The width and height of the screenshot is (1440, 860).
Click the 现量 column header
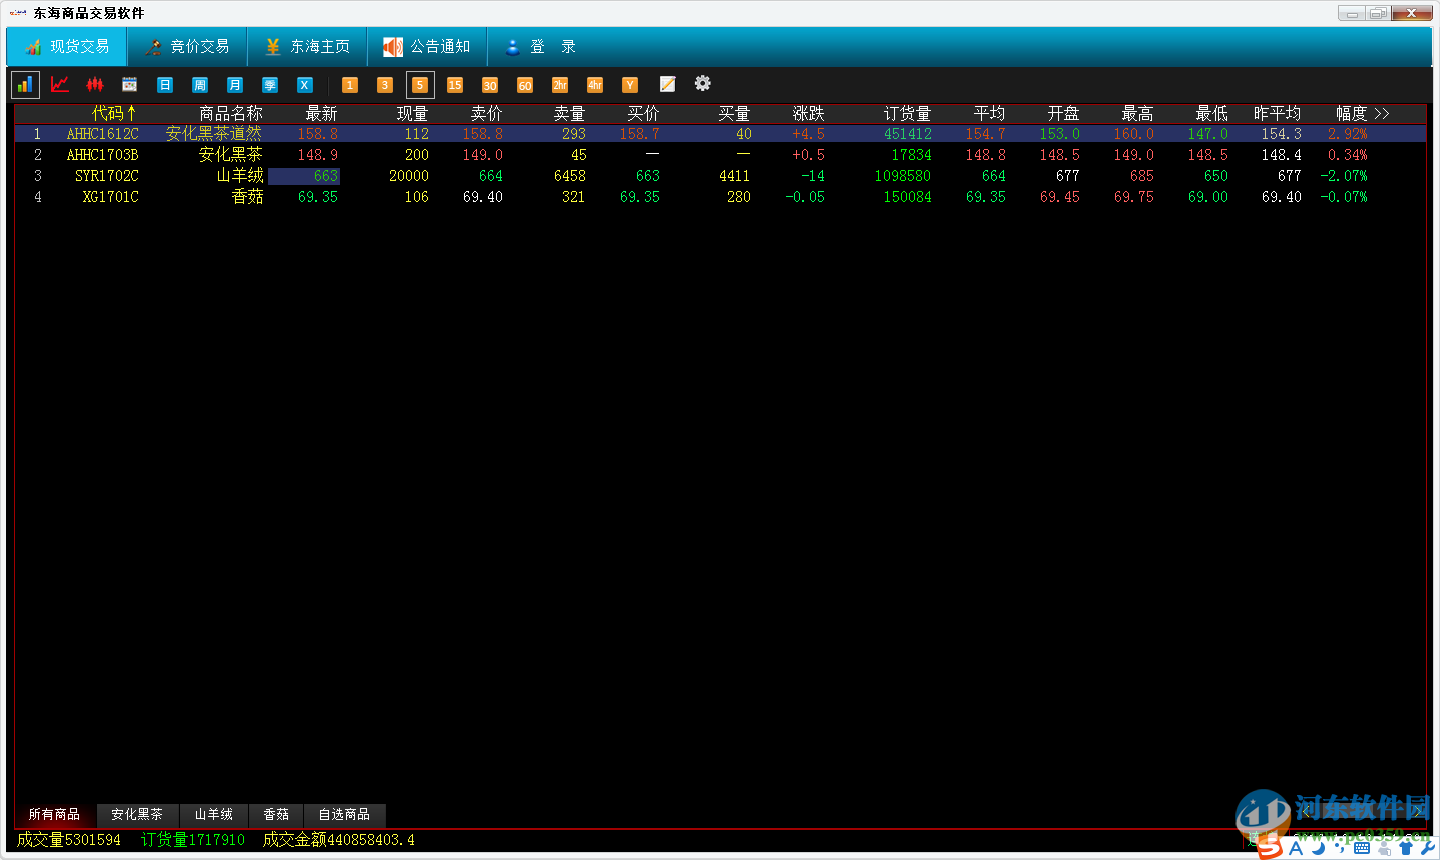(412, 114)
